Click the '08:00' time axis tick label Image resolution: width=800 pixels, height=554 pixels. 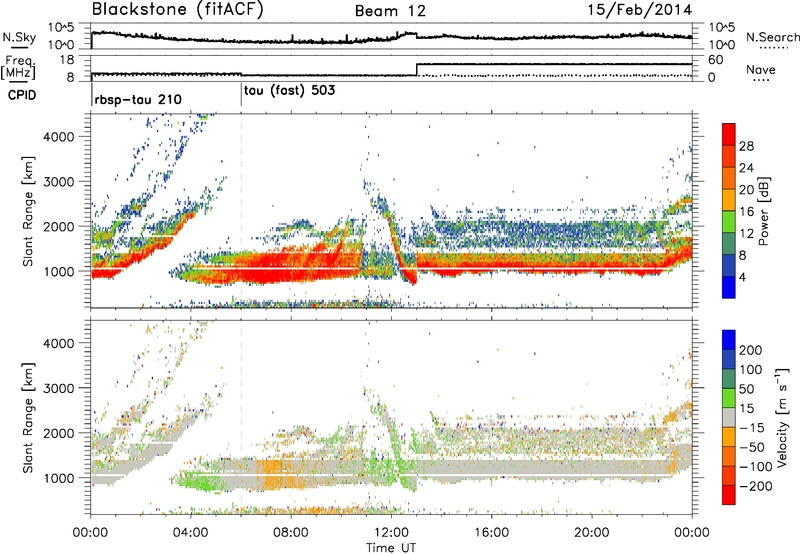pos(291,533)
